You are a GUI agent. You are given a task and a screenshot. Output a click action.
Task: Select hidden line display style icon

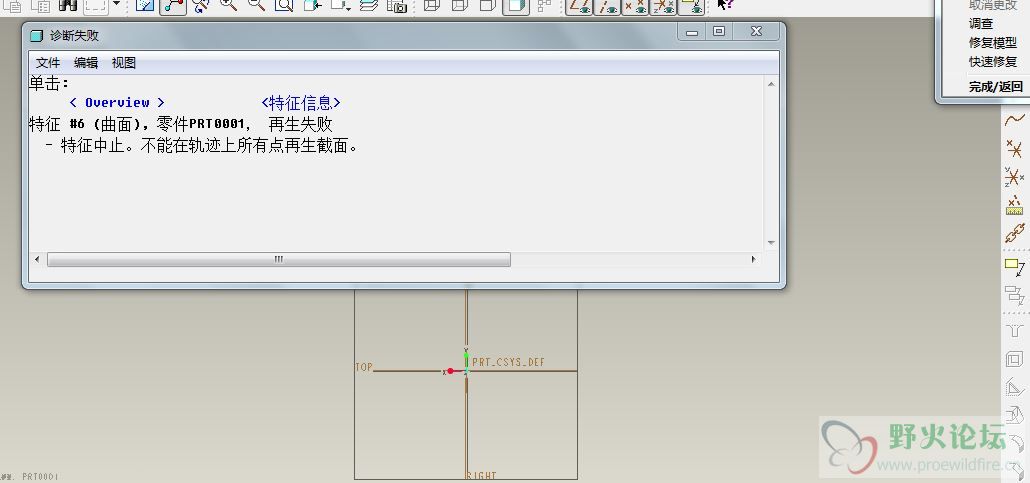click(460, 5)
